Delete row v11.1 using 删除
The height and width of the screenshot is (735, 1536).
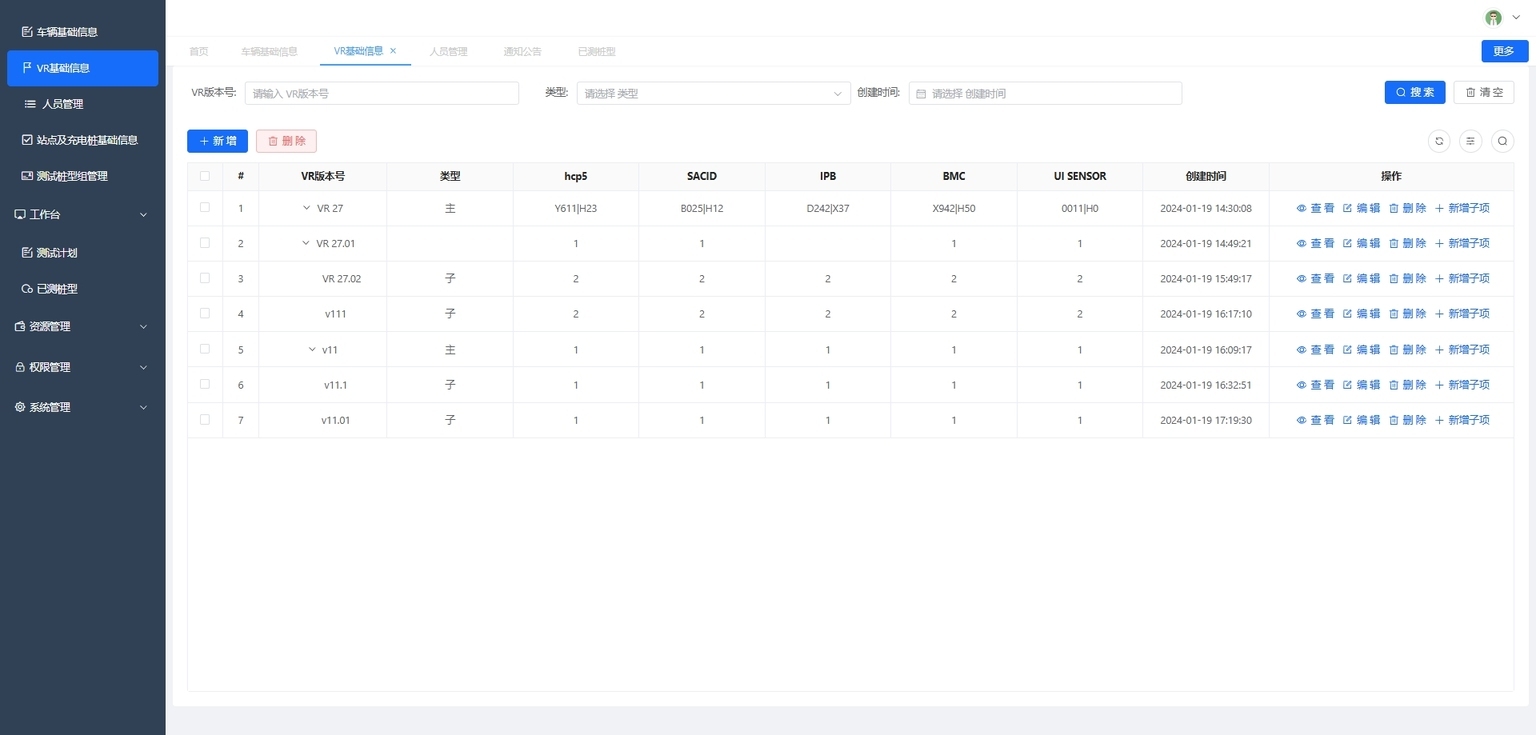[1407, 384]
